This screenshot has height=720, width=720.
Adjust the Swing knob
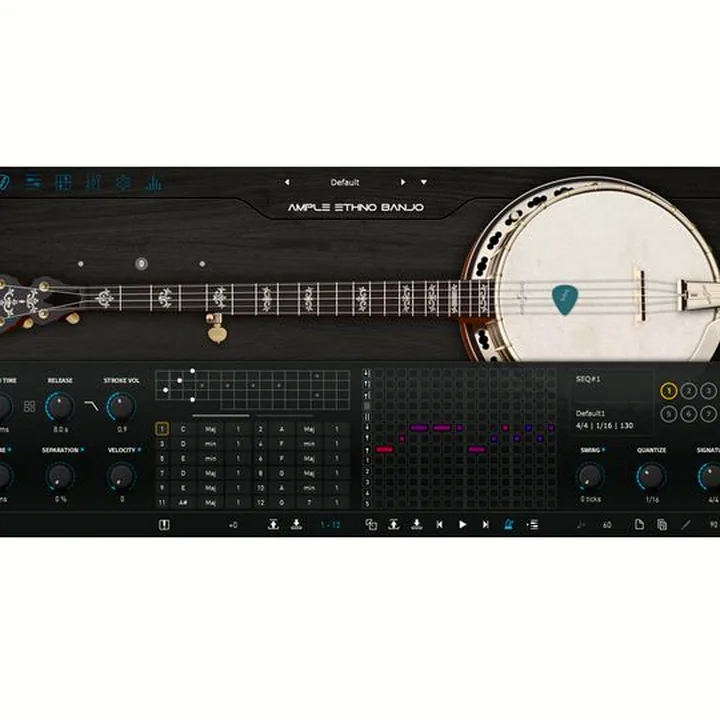coord(590,476)
